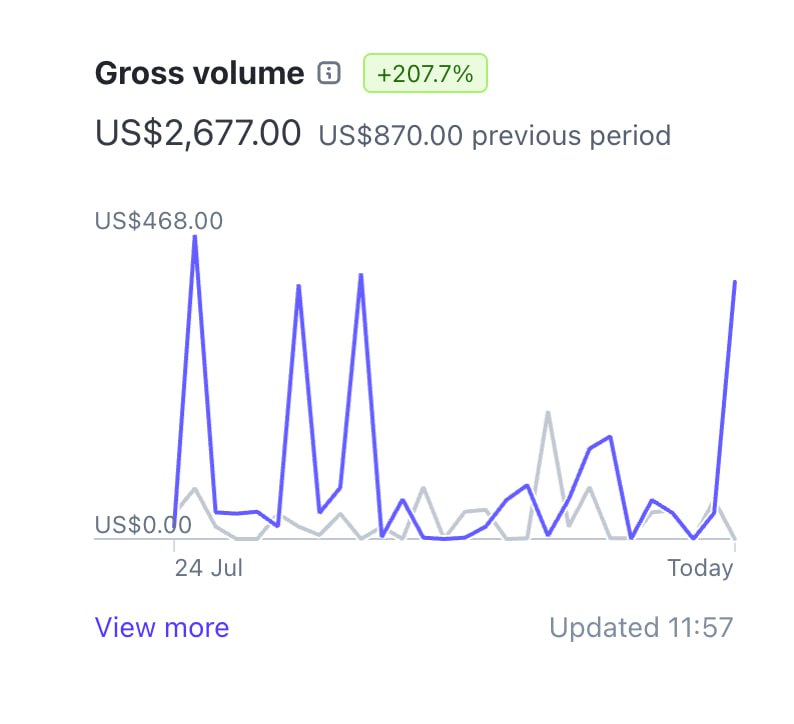794x724 pixels.
Task: Click the US$0.00 y-axis label
Action: [143, 525]
